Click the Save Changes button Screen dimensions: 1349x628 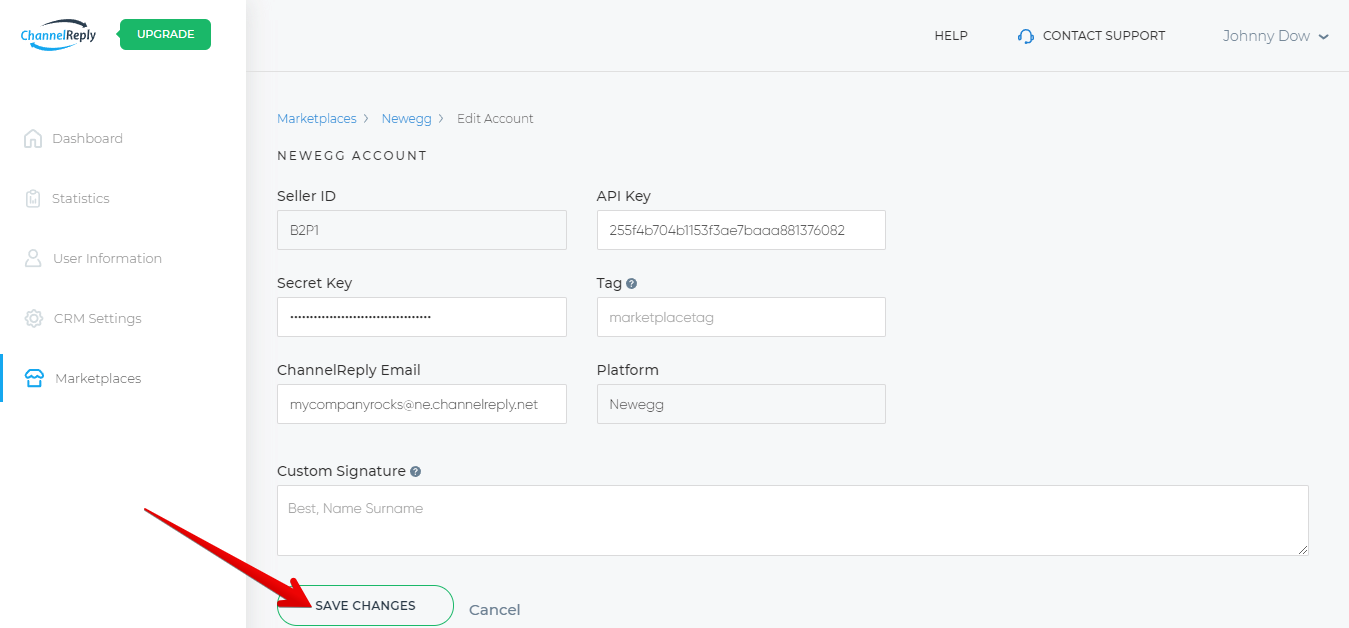click(365, 605)
